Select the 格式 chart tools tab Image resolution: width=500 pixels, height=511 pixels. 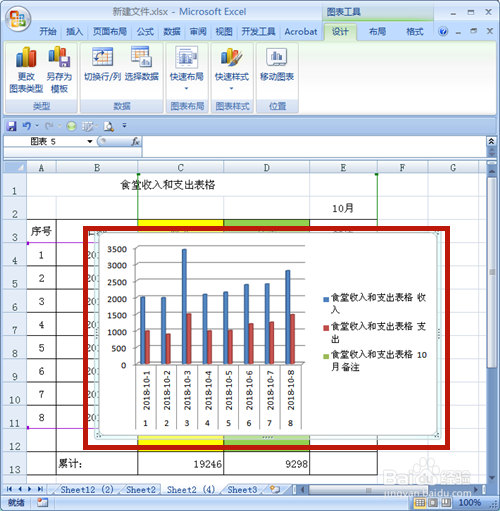pyautogui.click(x=415, y=32)
